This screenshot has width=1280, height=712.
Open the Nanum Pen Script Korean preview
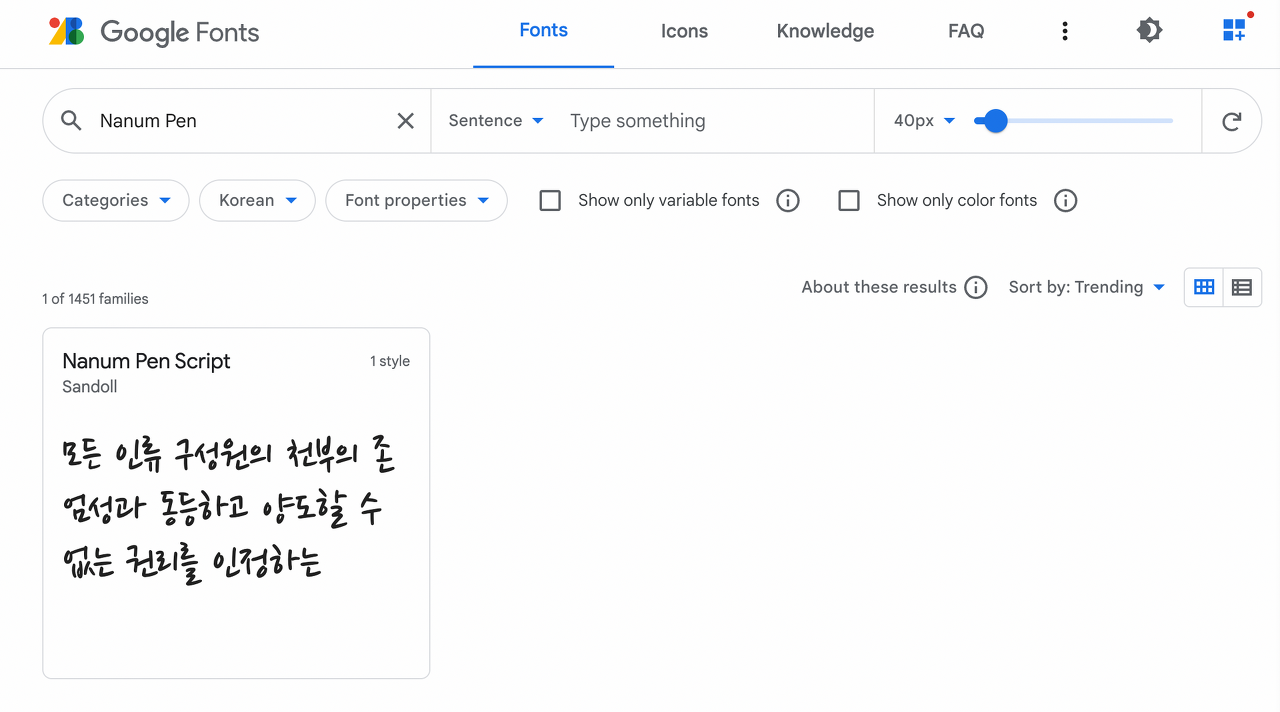tap(230, 510)
